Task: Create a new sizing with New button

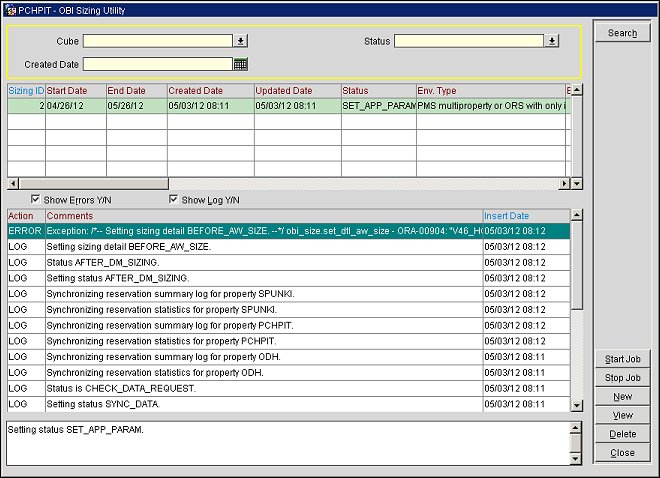Action: [x=622, y=396]
